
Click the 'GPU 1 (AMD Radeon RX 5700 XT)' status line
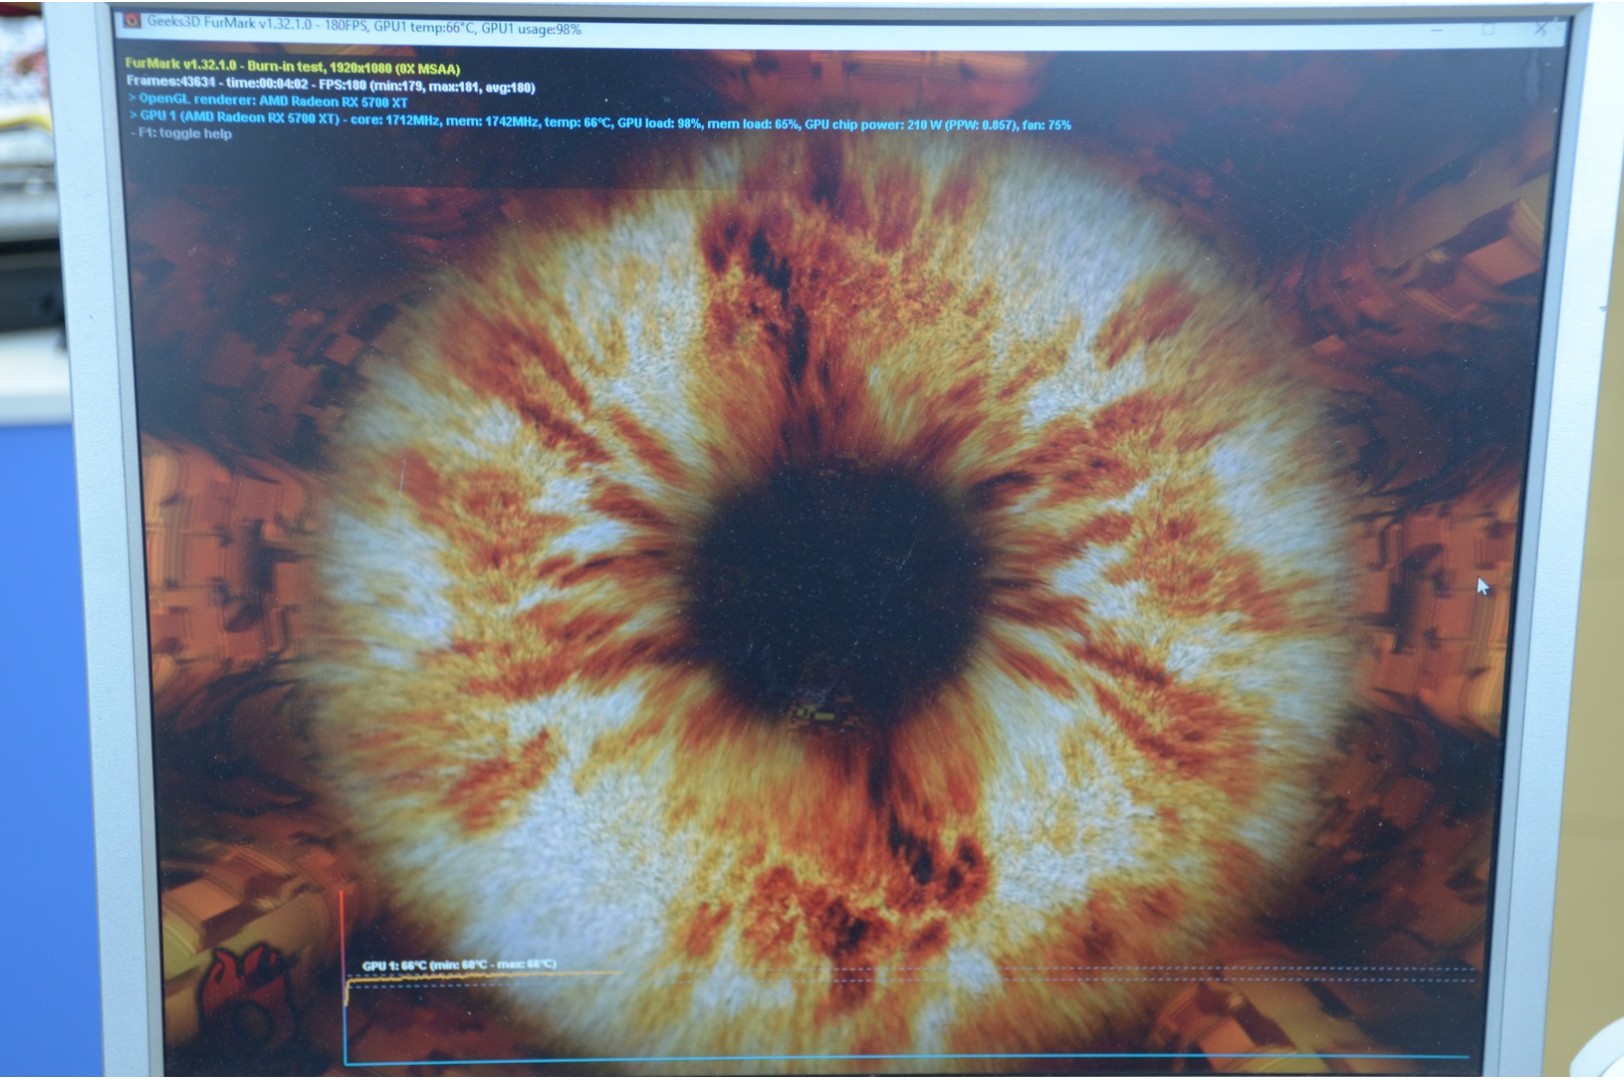[600, 121]
